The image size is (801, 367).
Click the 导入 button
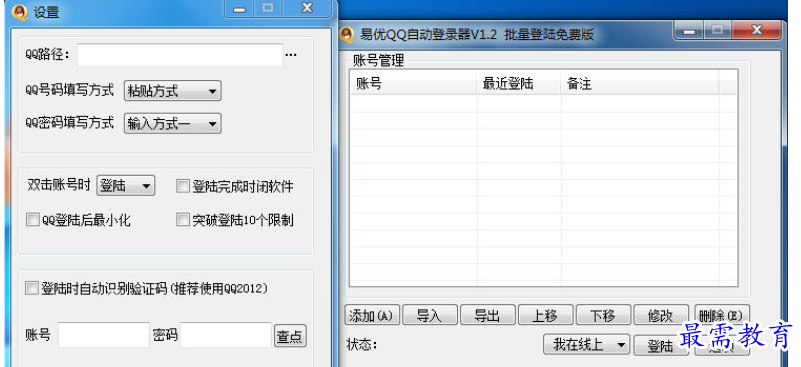(429, 315)
